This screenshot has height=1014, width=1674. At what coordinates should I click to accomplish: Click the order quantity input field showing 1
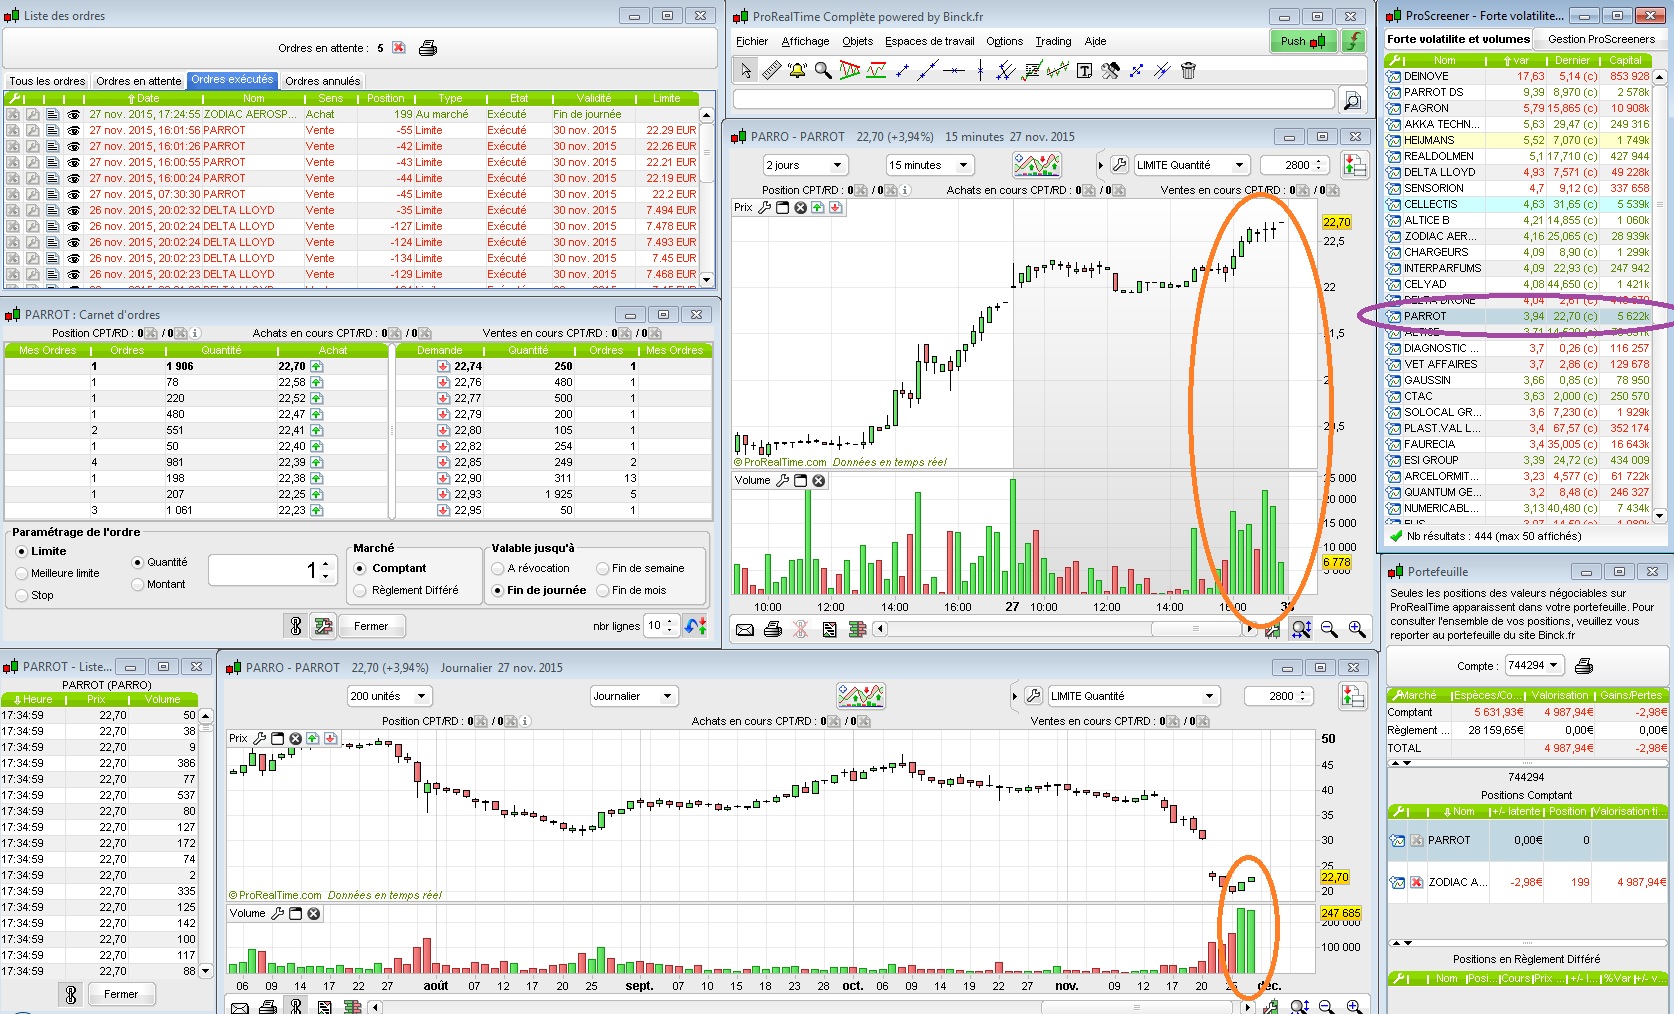pos(263,570)
